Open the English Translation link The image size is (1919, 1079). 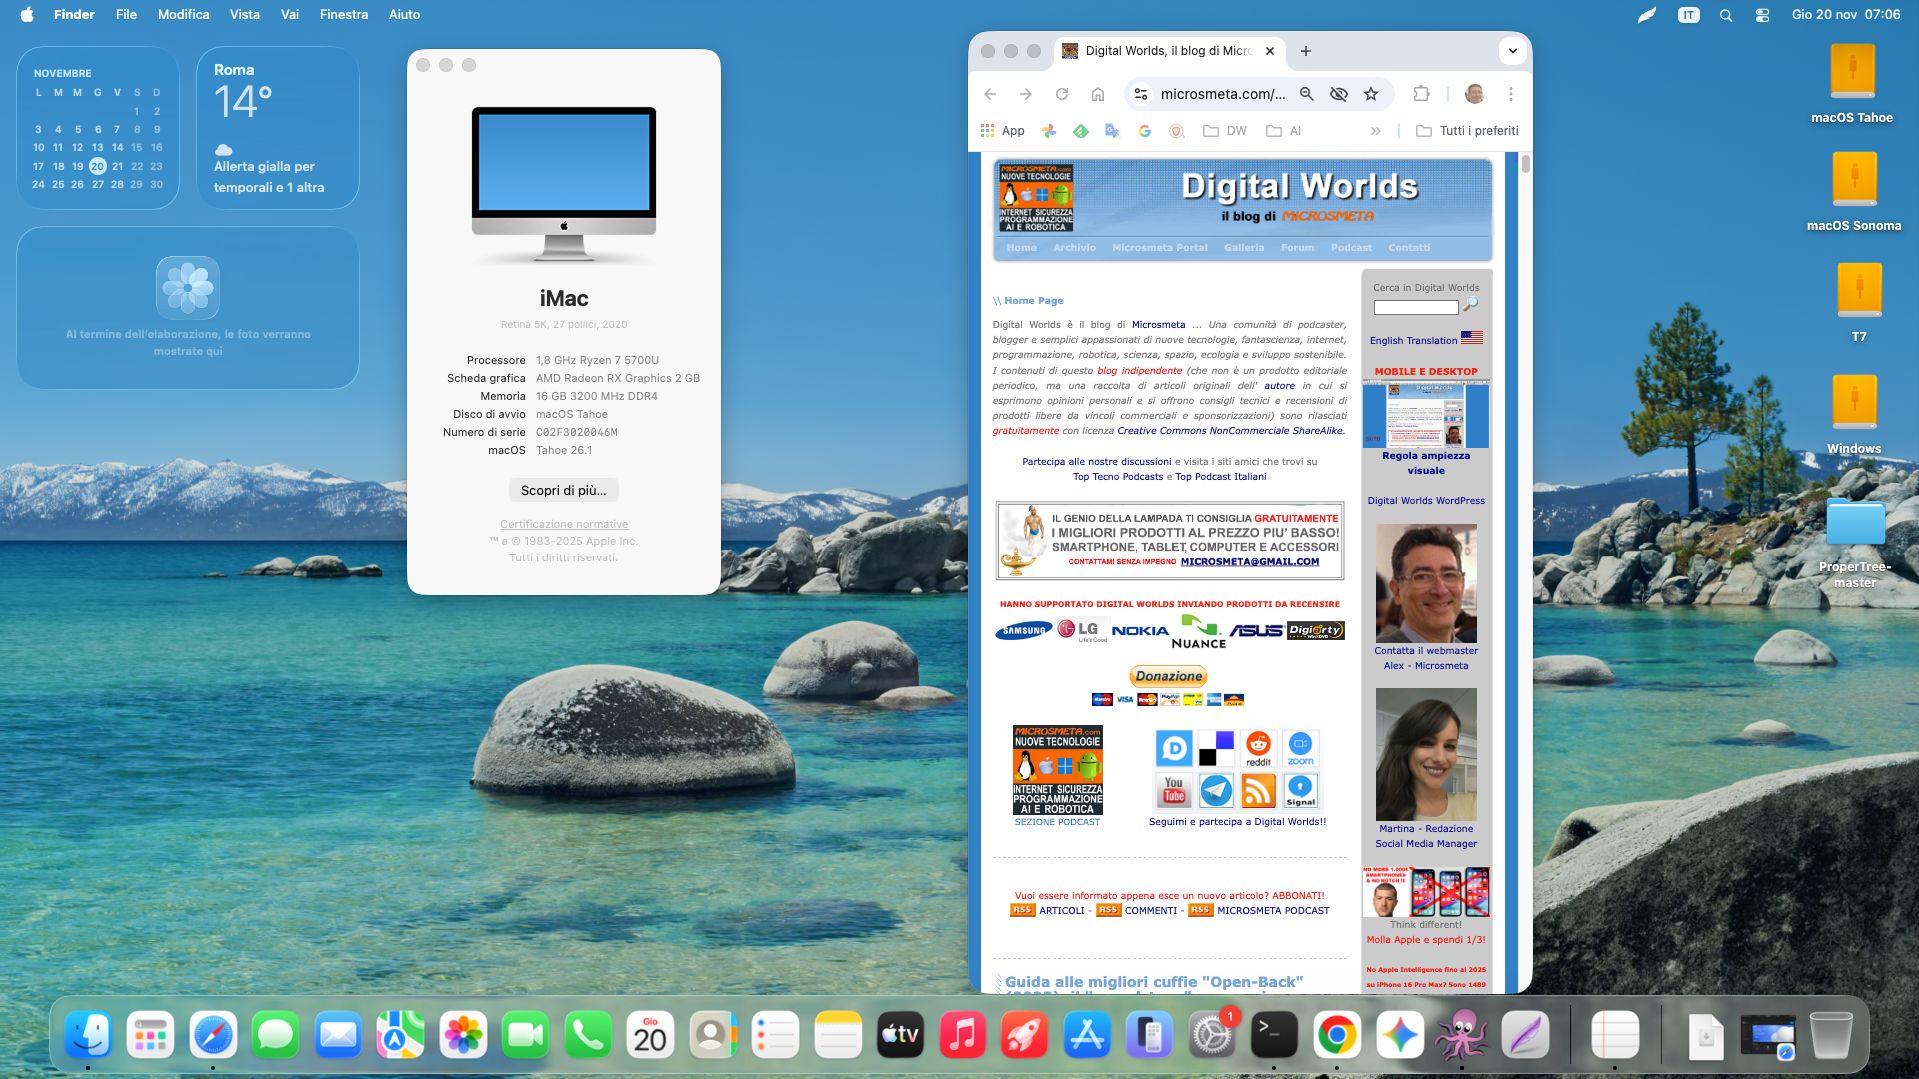click(1413, 340)
